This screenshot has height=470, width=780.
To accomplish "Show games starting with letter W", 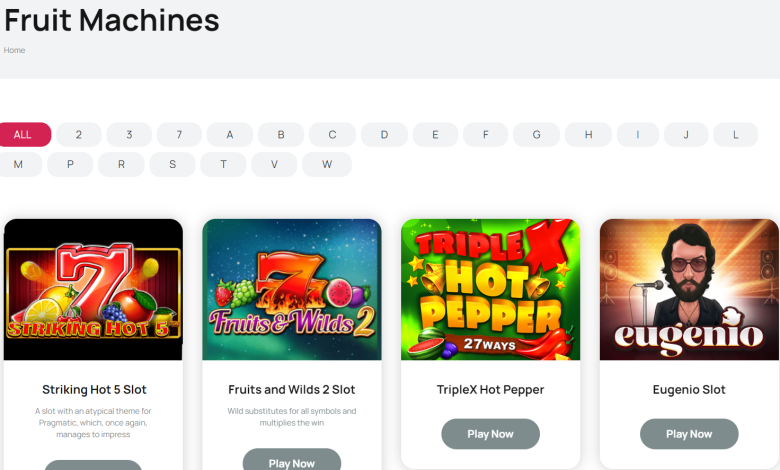I will point(326,165).
